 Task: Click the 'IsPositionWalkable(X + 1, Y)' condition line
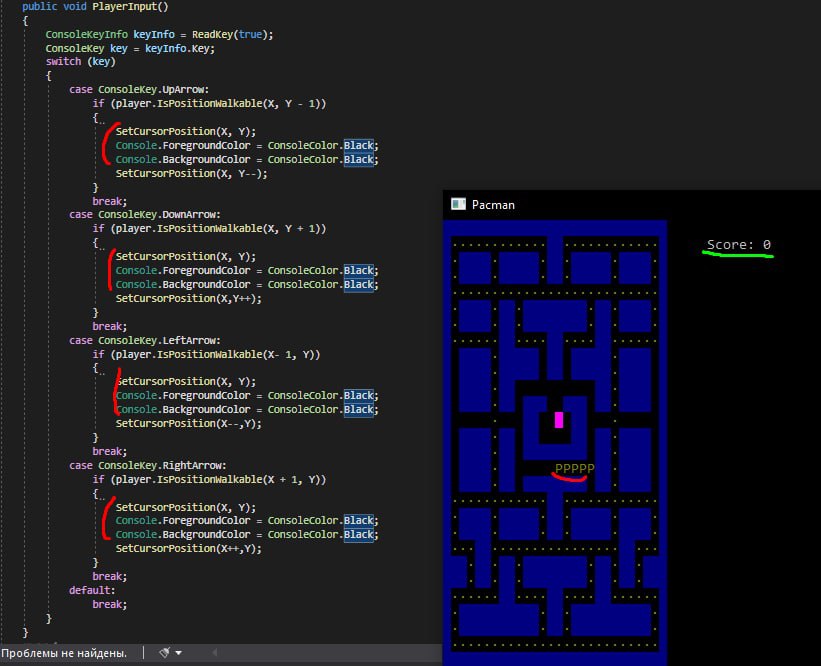point(209,480)
